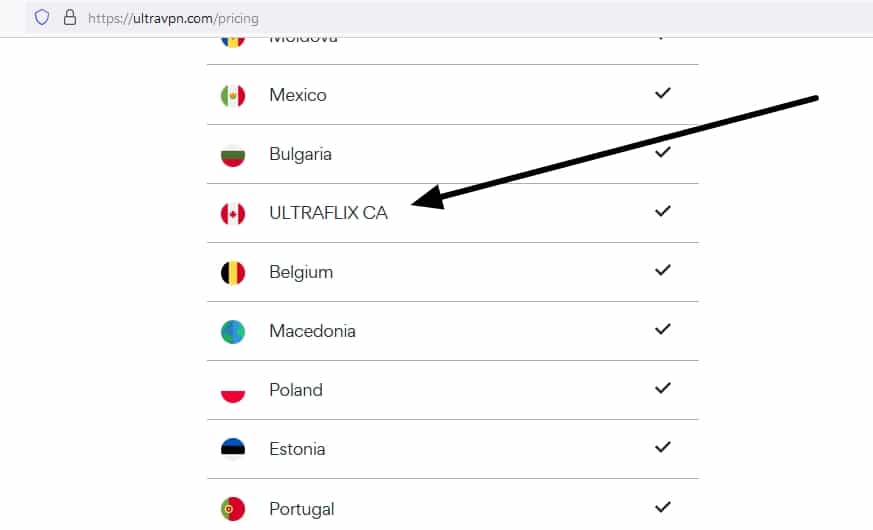
Task: Click the checkmark in the Mexico row
Action: (663, 93)
